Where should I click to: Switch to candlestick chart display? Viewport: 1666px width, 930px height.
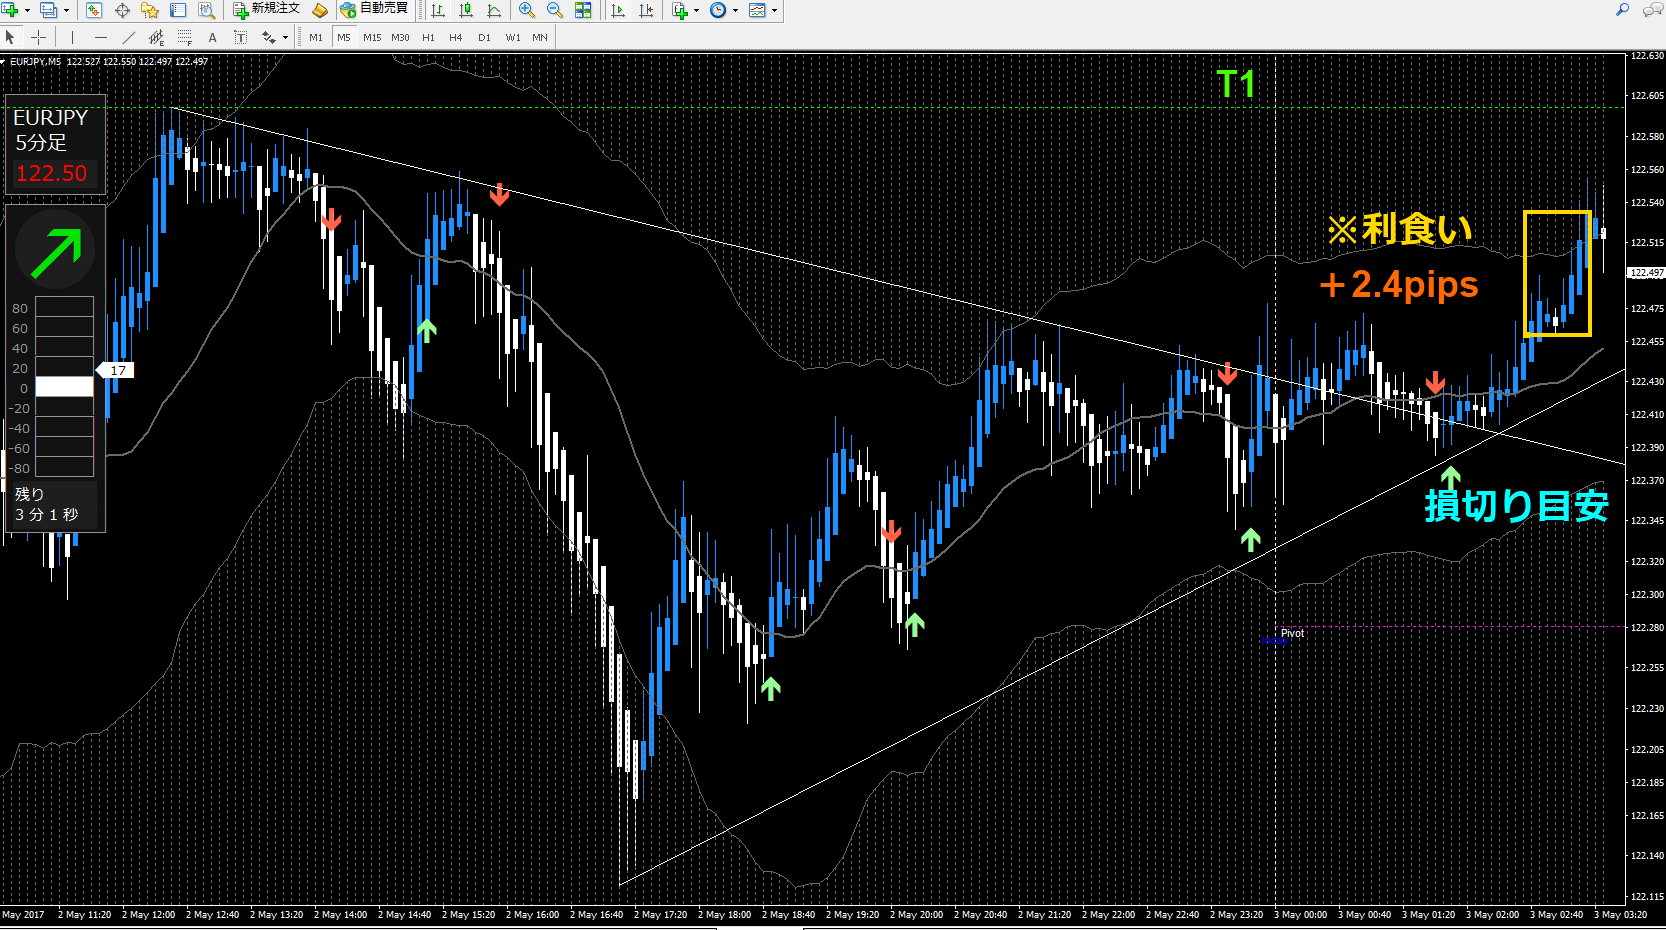coord(466,10)
